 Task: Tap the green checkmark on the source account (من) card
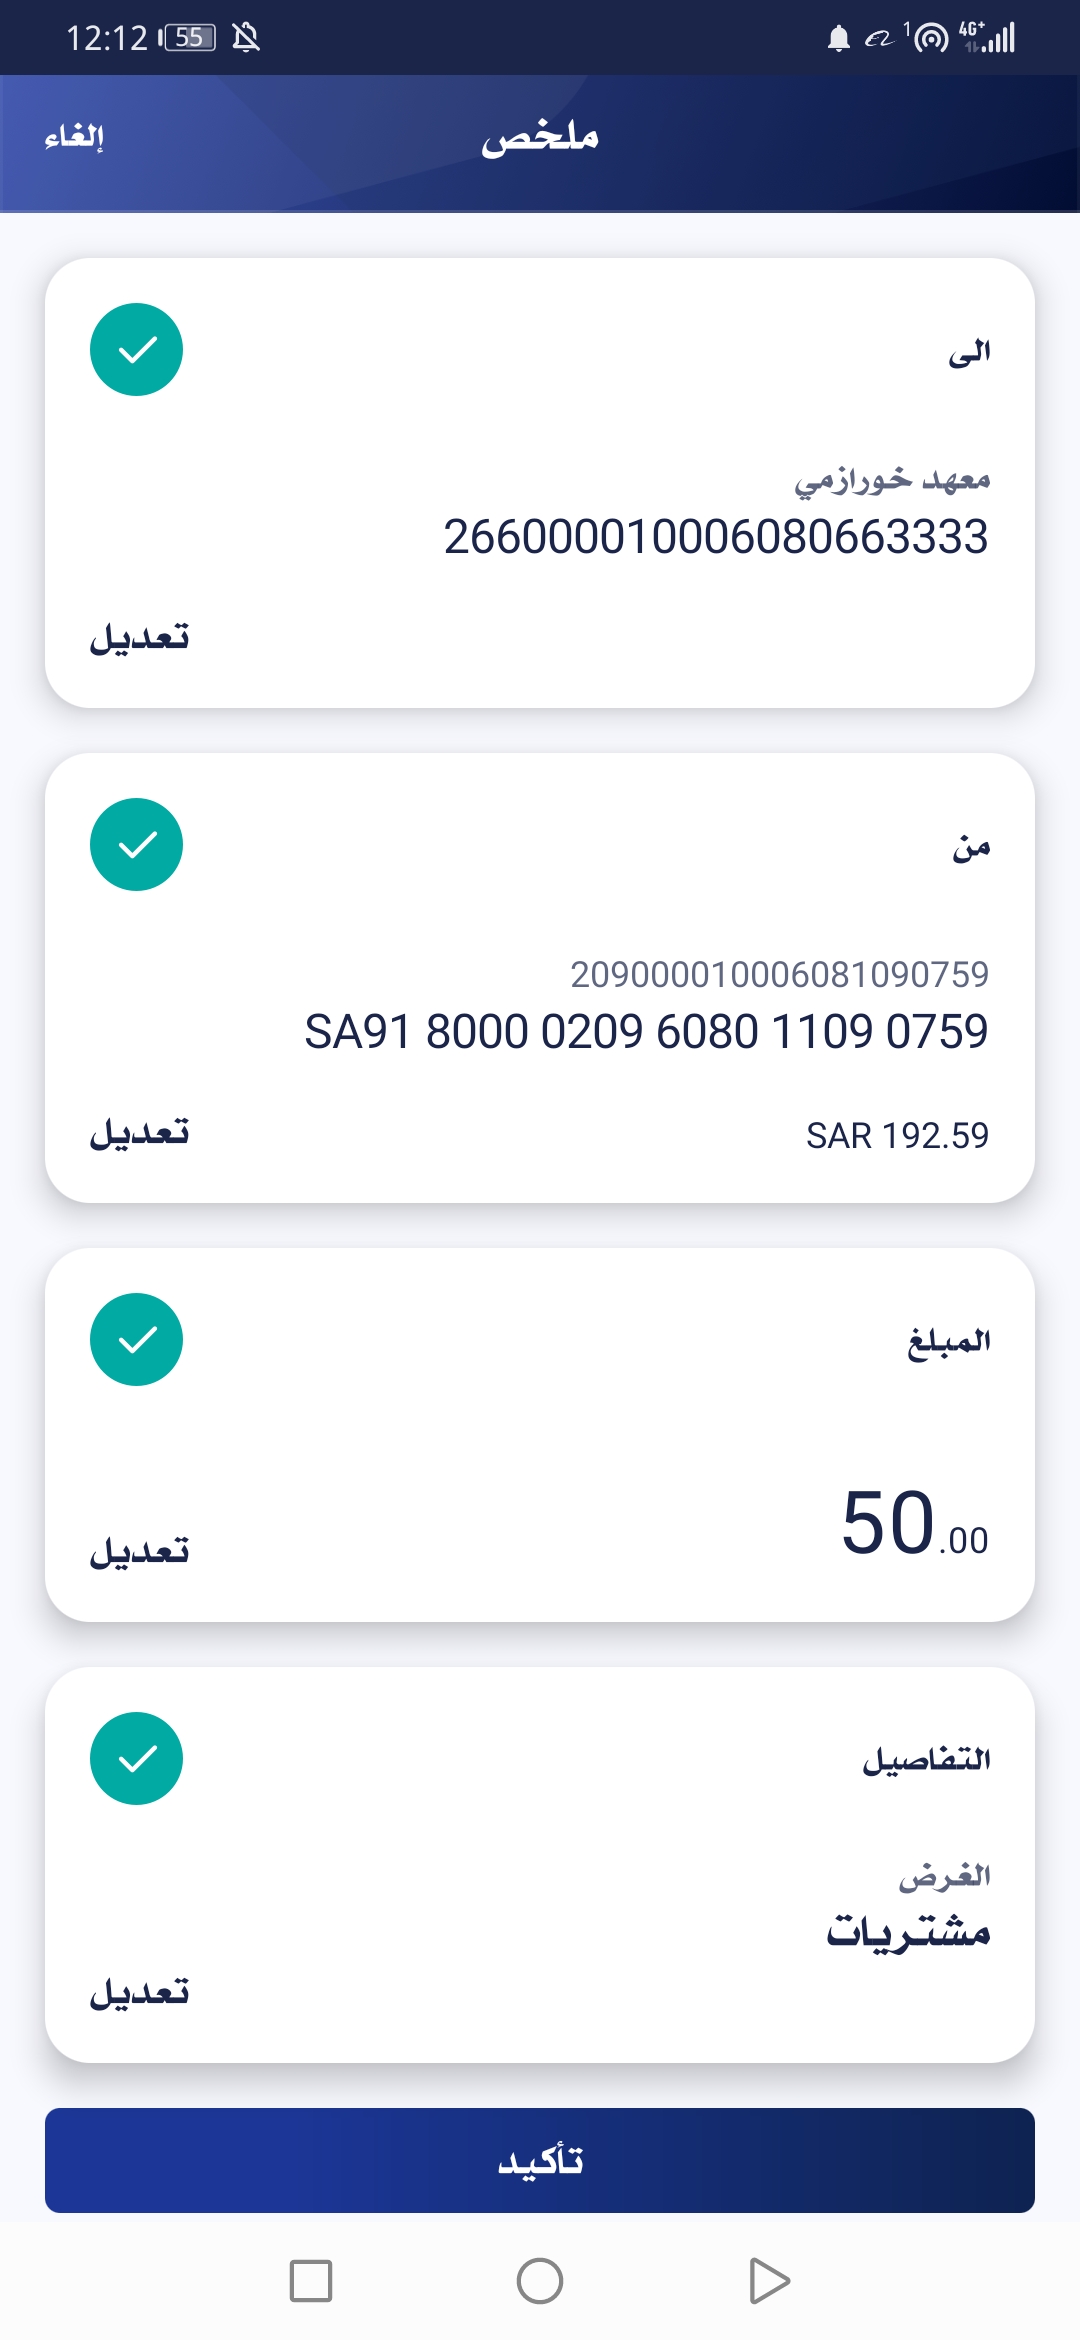(137, 845)
